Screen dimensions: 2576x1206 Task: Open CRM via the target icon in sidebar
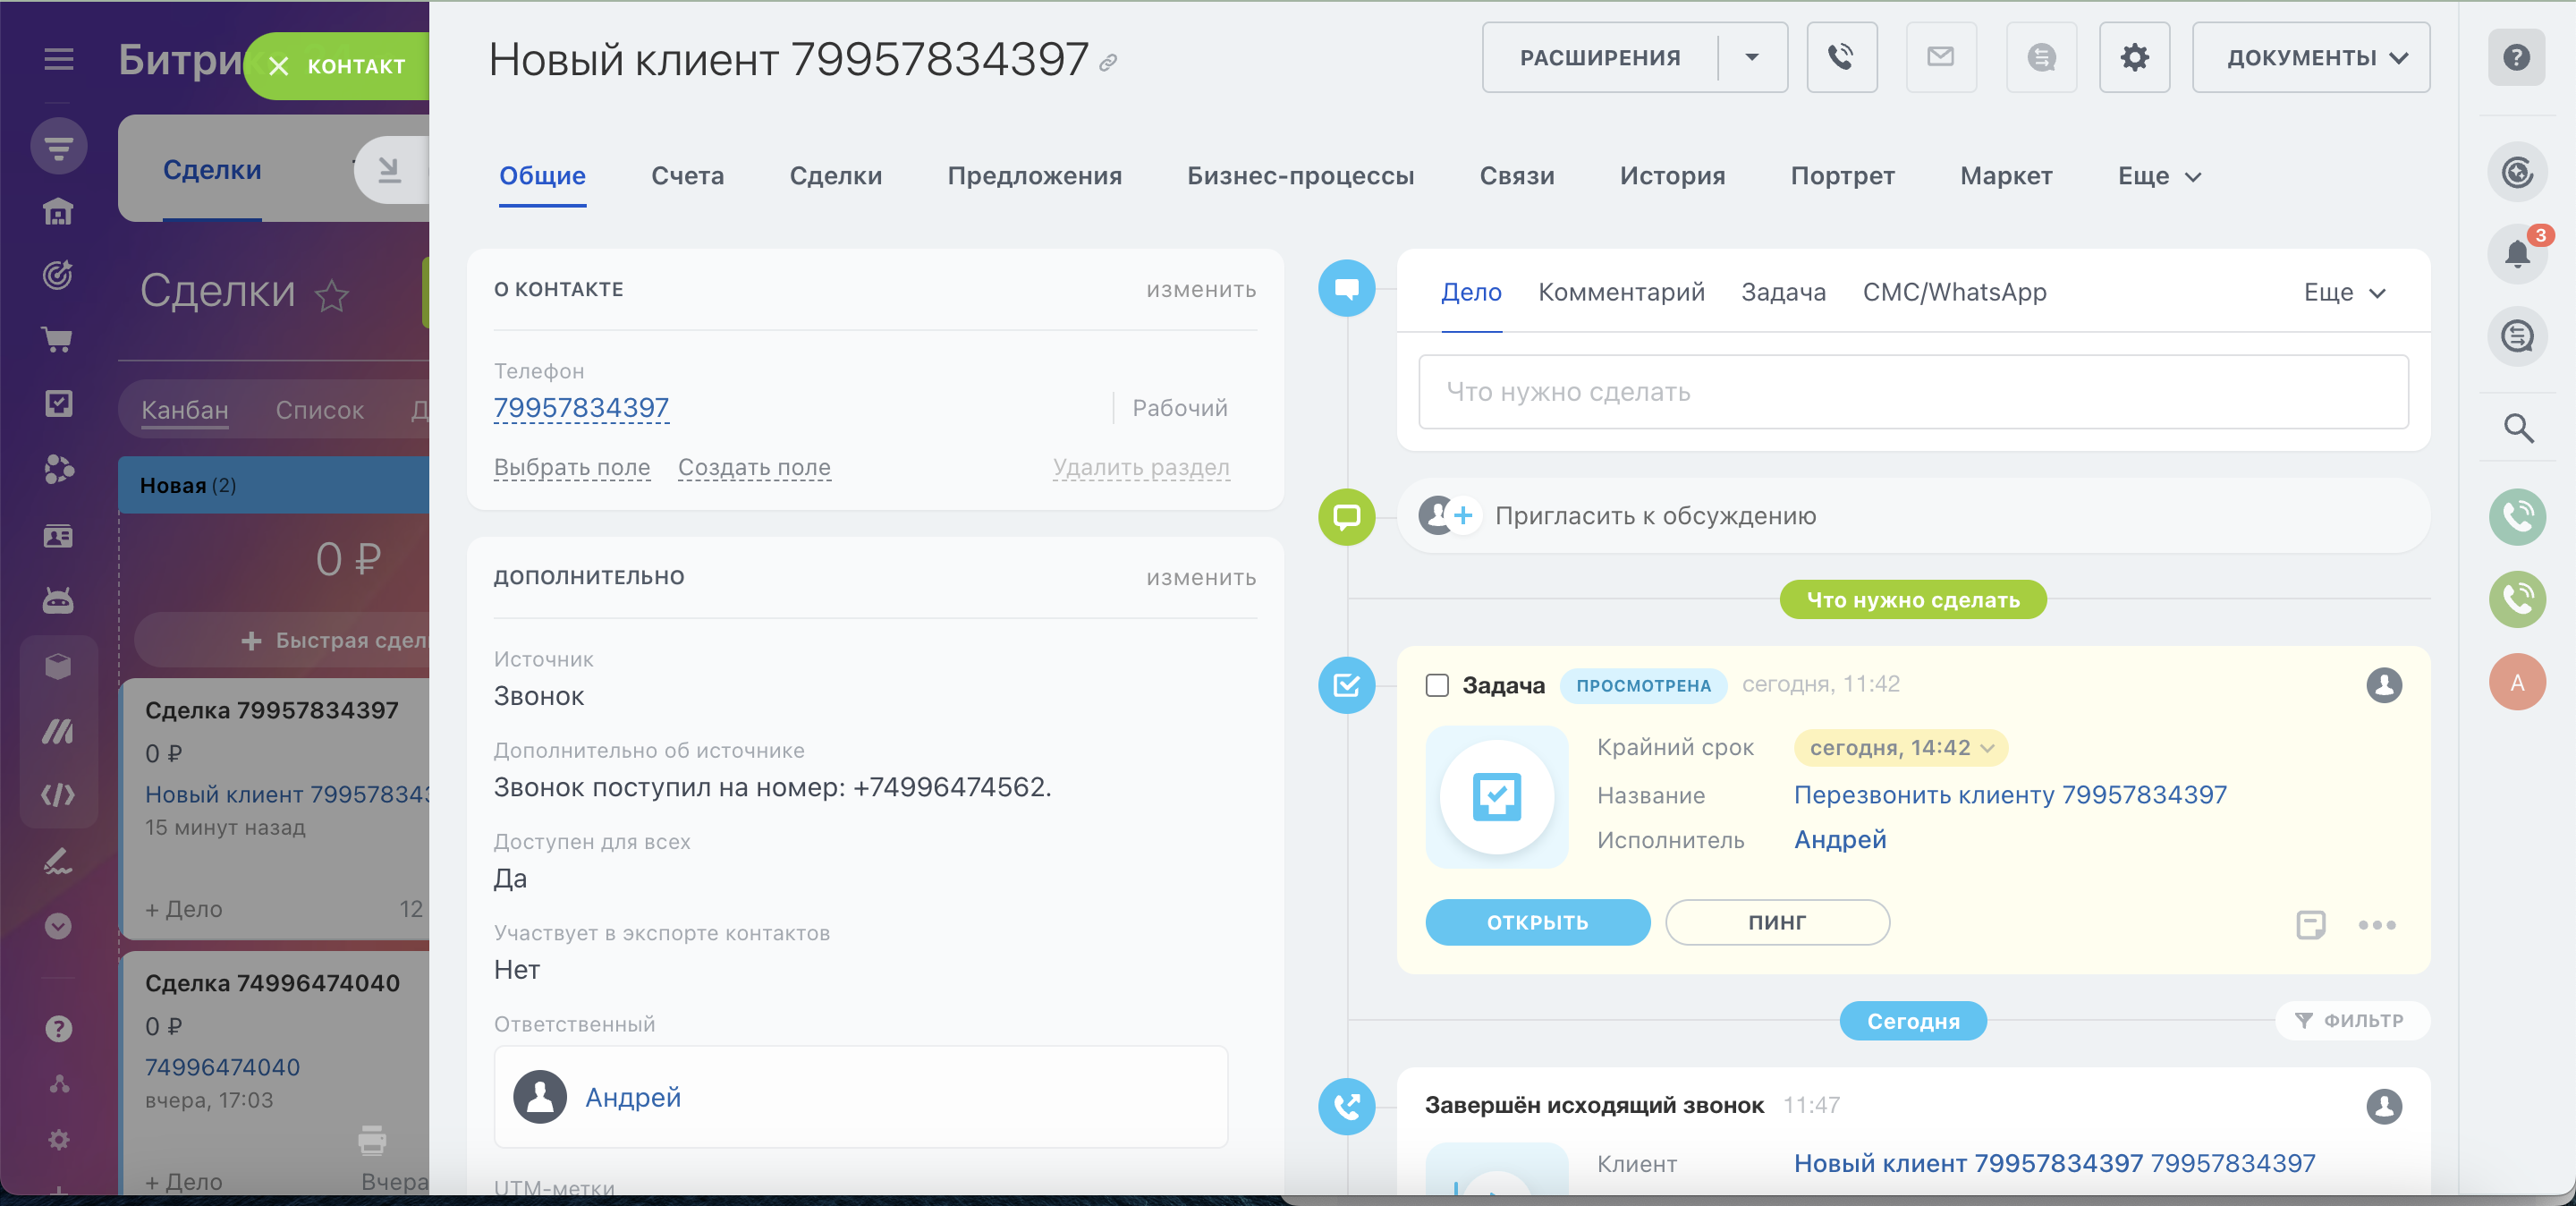pyautogui.click(x=58, y=276)
